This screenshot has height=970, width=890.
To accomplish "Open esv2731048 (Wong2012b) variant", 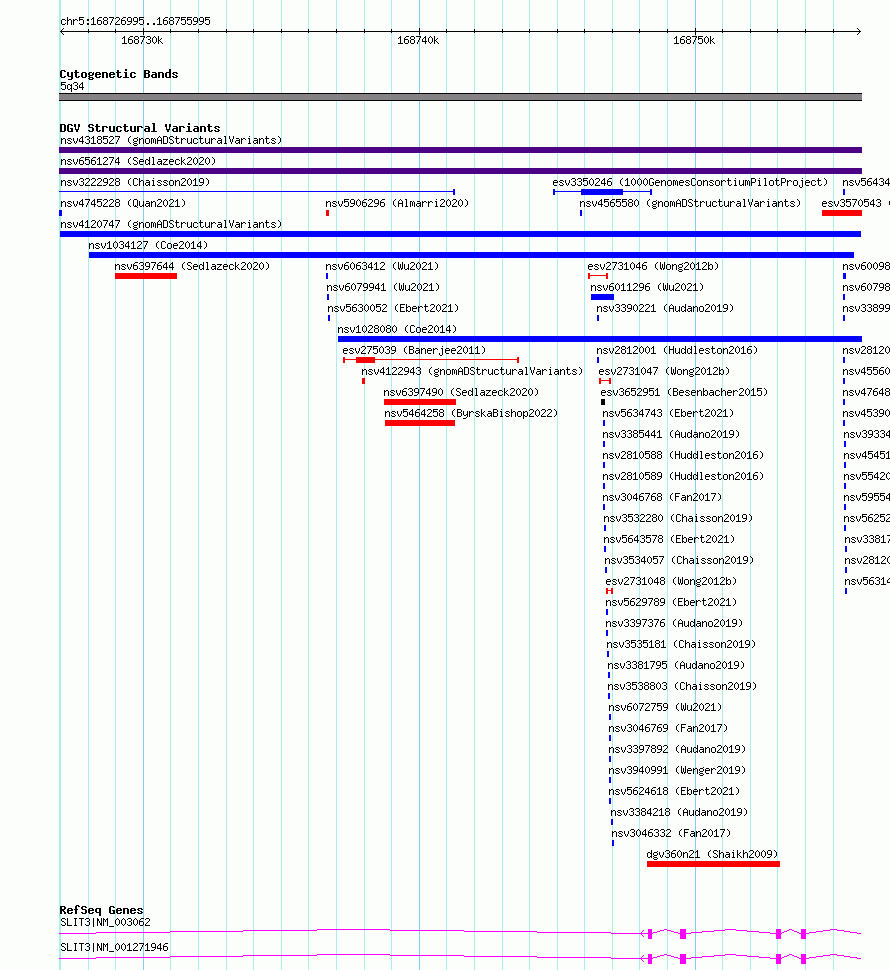I will [671, 582].
